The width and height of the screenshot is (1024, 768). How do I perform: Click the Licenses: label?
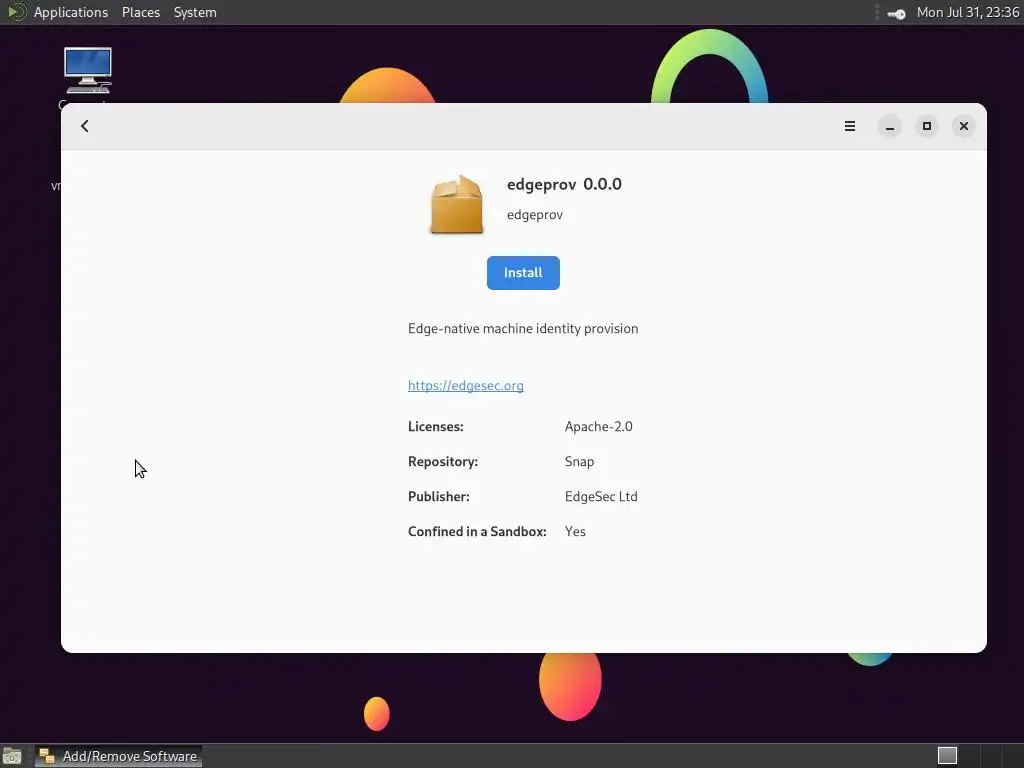[x=436, y=426]
